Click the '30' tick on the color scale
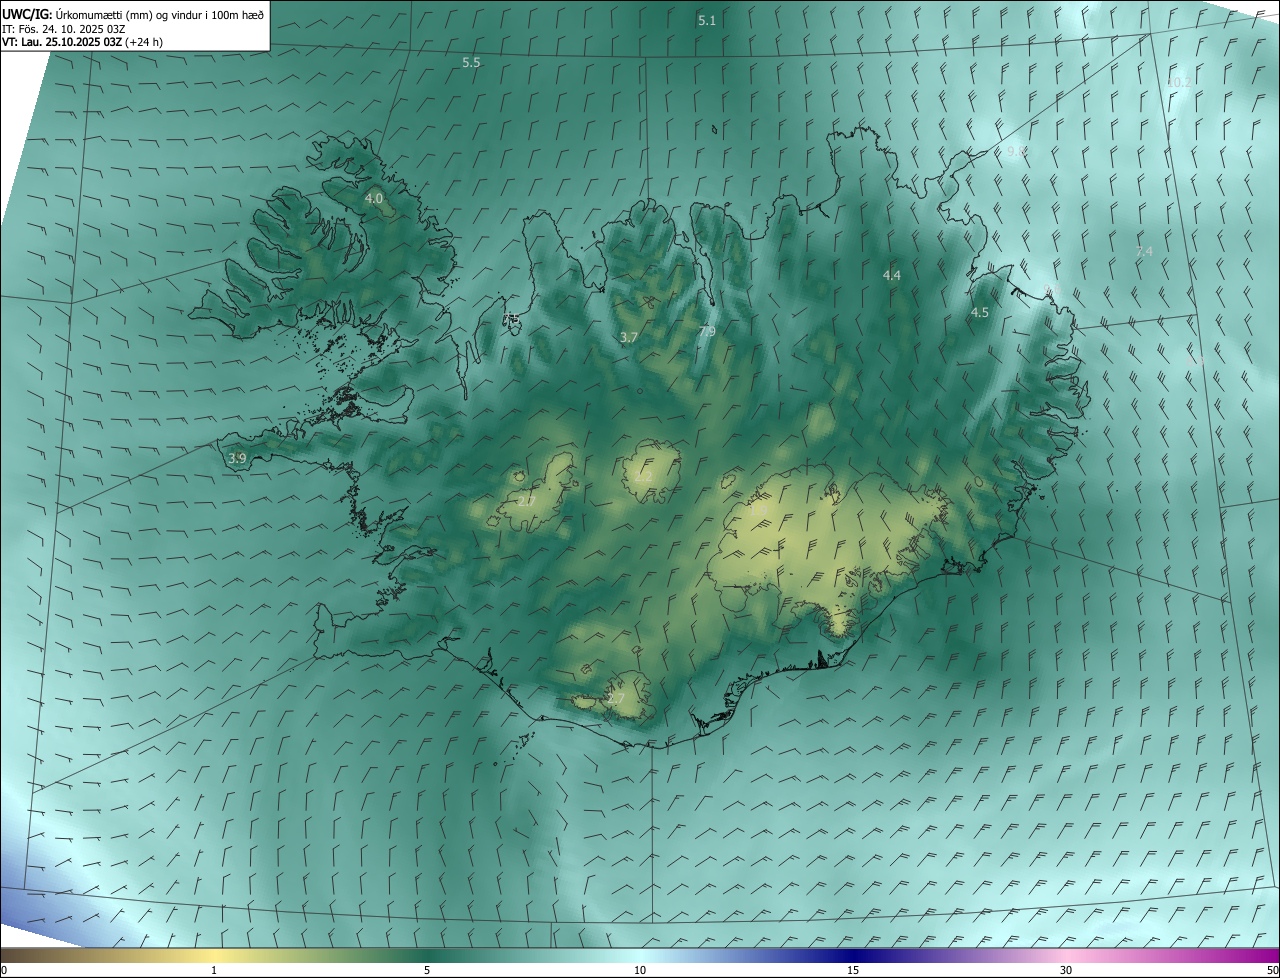This screenshot has width=1280, height=978. coord(1066,970)
